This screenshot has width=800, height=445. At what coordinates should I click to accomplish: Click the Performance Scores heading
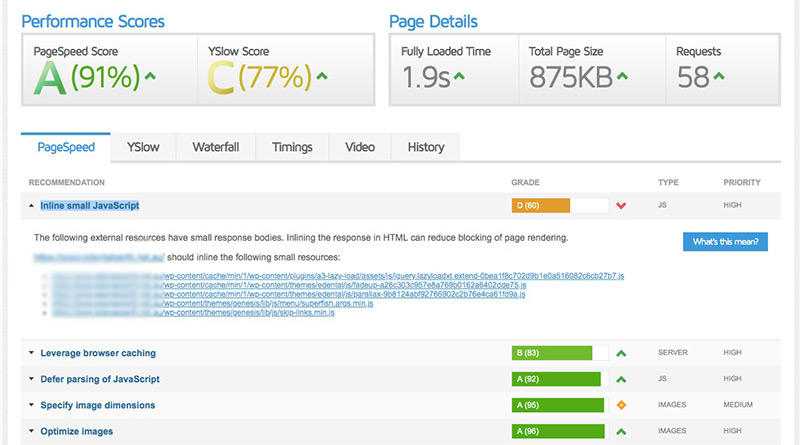pos(93,21)
